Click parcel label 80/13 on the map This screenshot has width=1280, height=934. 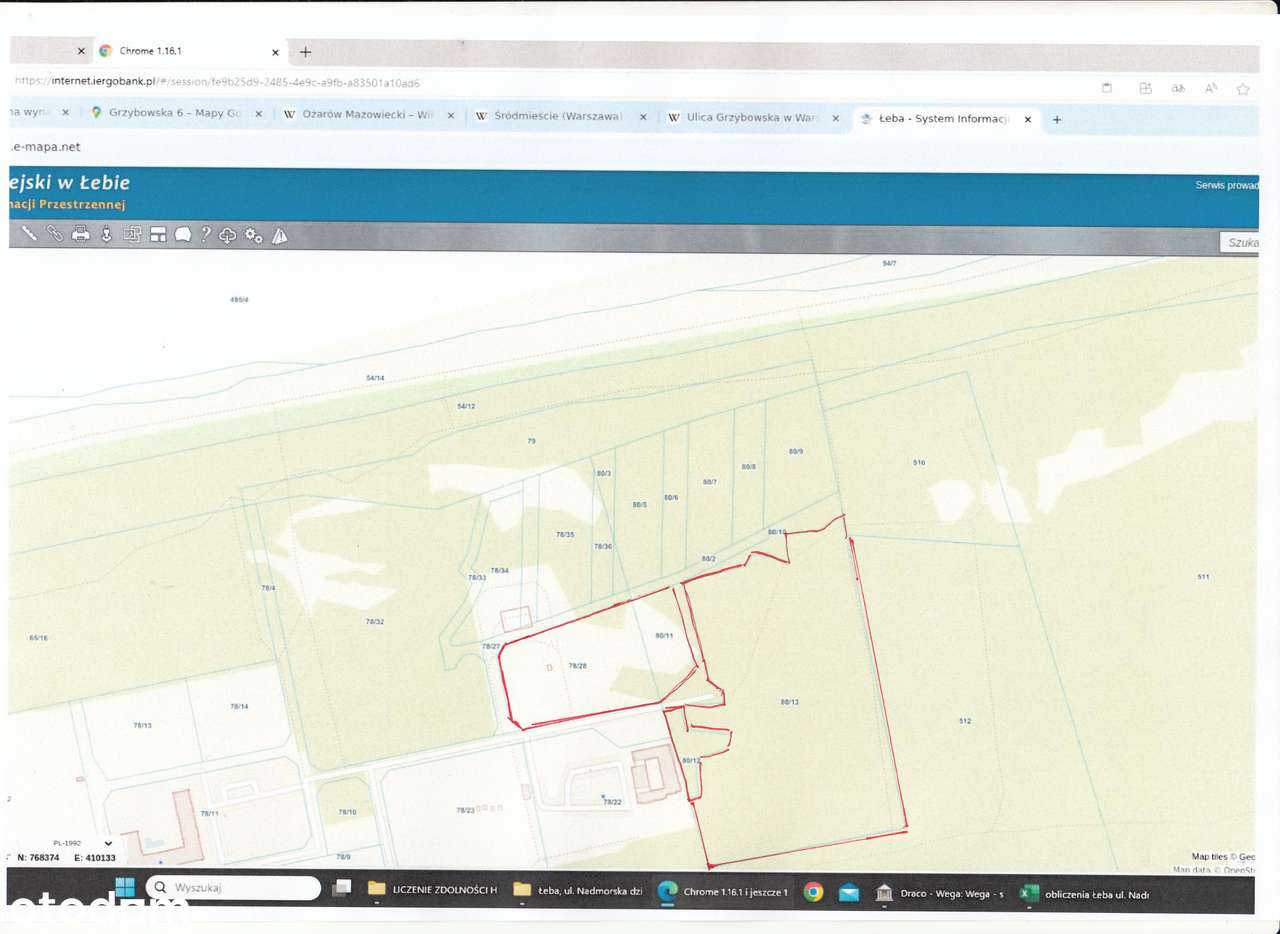coord(790,702)
